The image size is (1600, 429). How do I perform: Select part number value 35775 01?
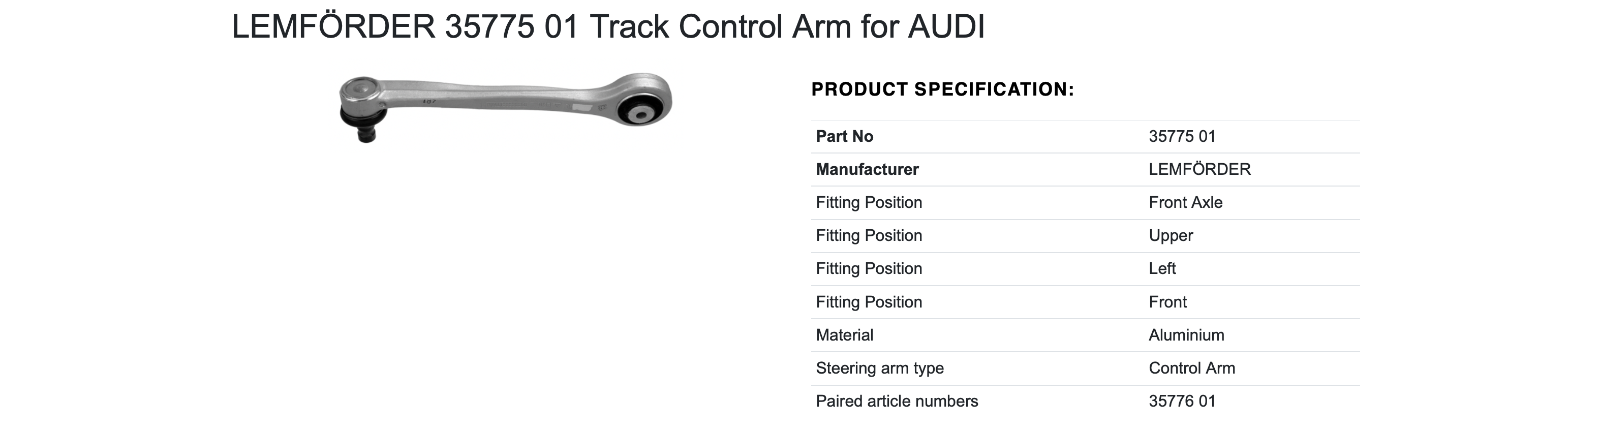point(1182,136)
